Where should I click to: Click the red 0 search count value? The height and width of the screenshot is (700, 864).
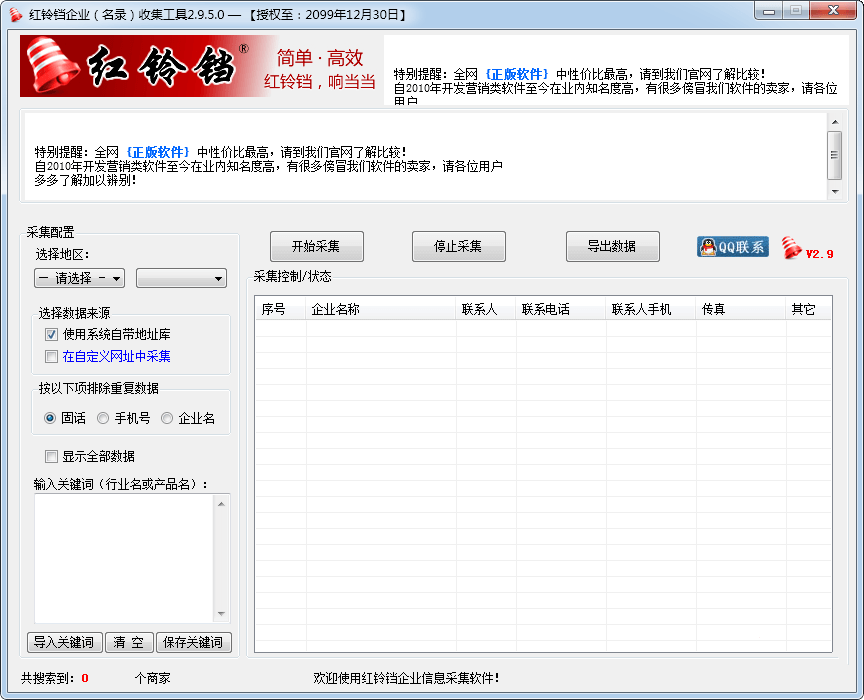tap(85, 679)
